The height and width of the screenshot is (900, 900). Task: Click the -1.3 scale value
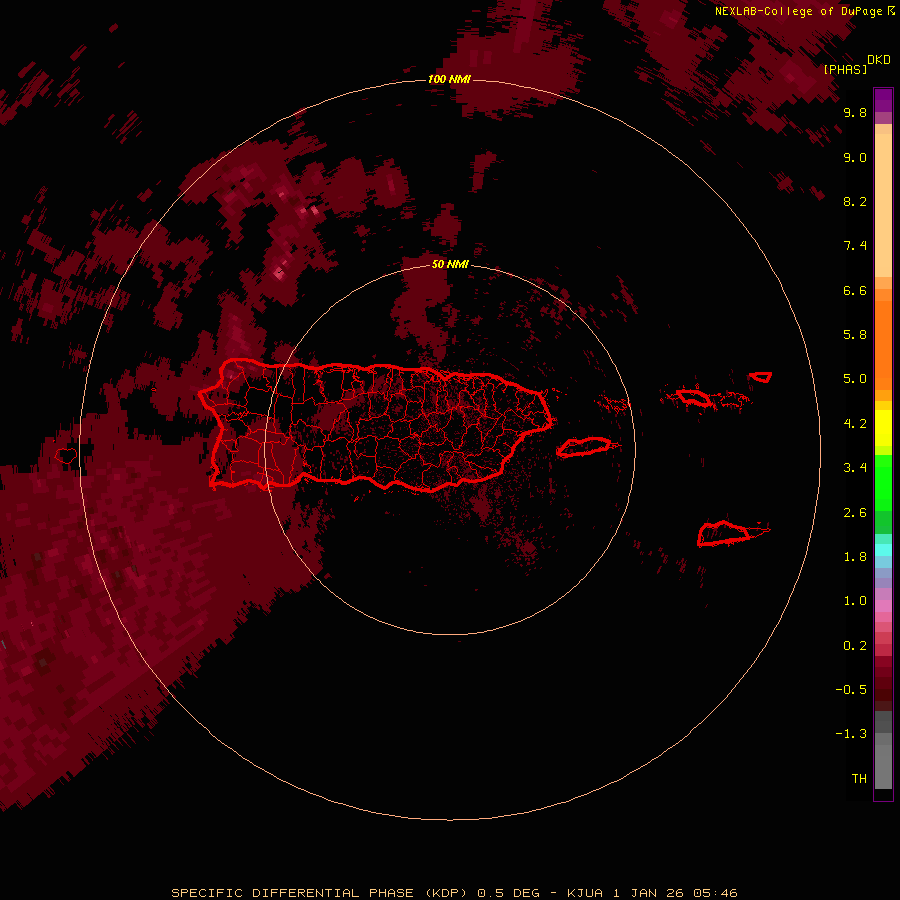[851, 734]
